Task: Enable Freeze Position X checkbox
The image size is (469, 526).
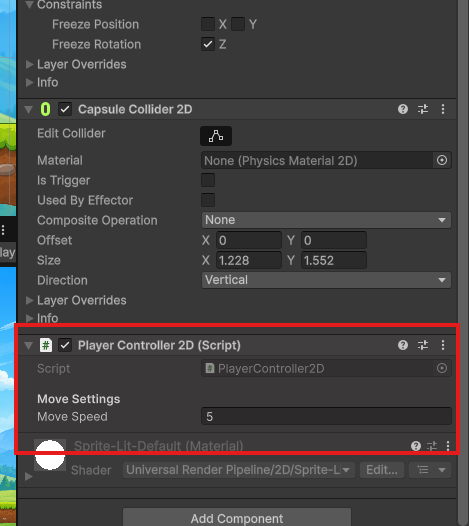Action: [x=208, y=24]
